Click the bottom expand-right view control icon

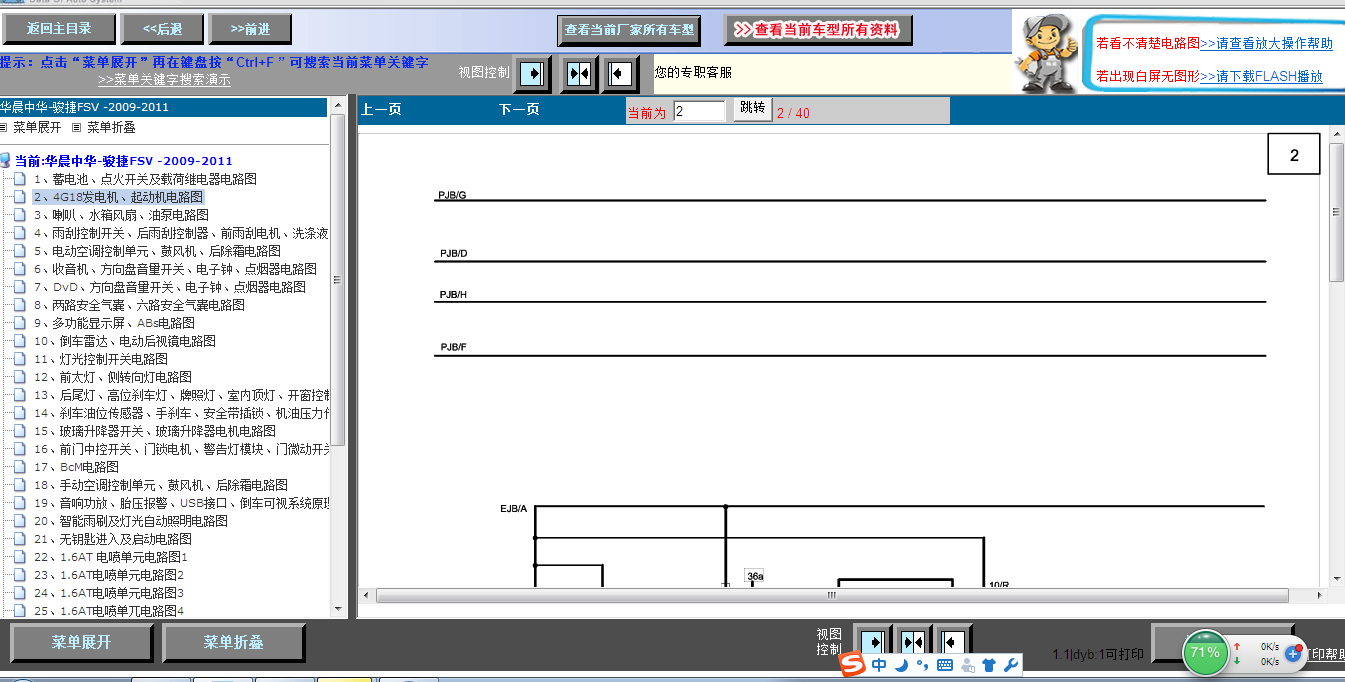(x=872, y=642)
